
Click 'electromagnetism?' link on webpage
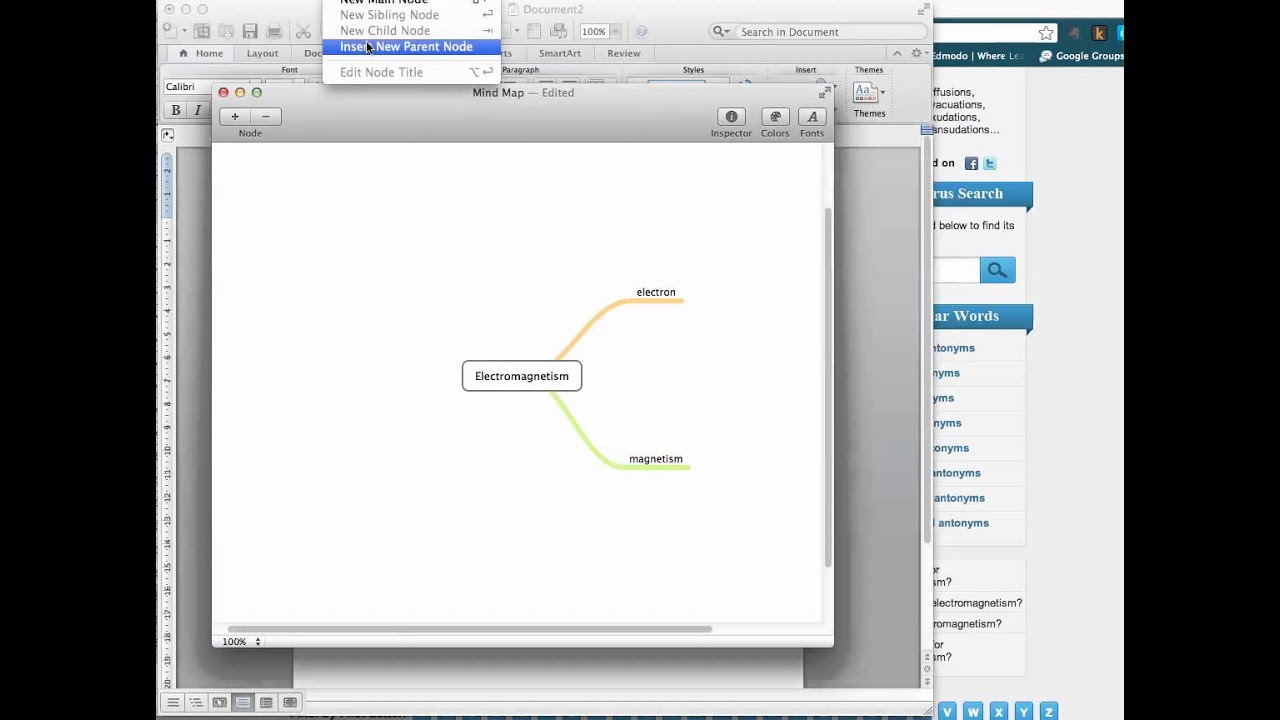pos(977,603)
